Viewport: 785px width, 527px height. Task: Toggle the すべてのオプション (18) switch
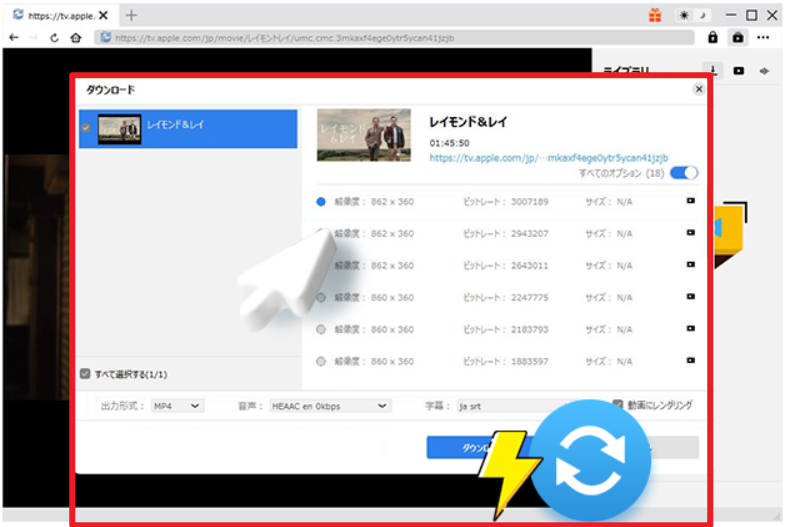pos(683,173)
